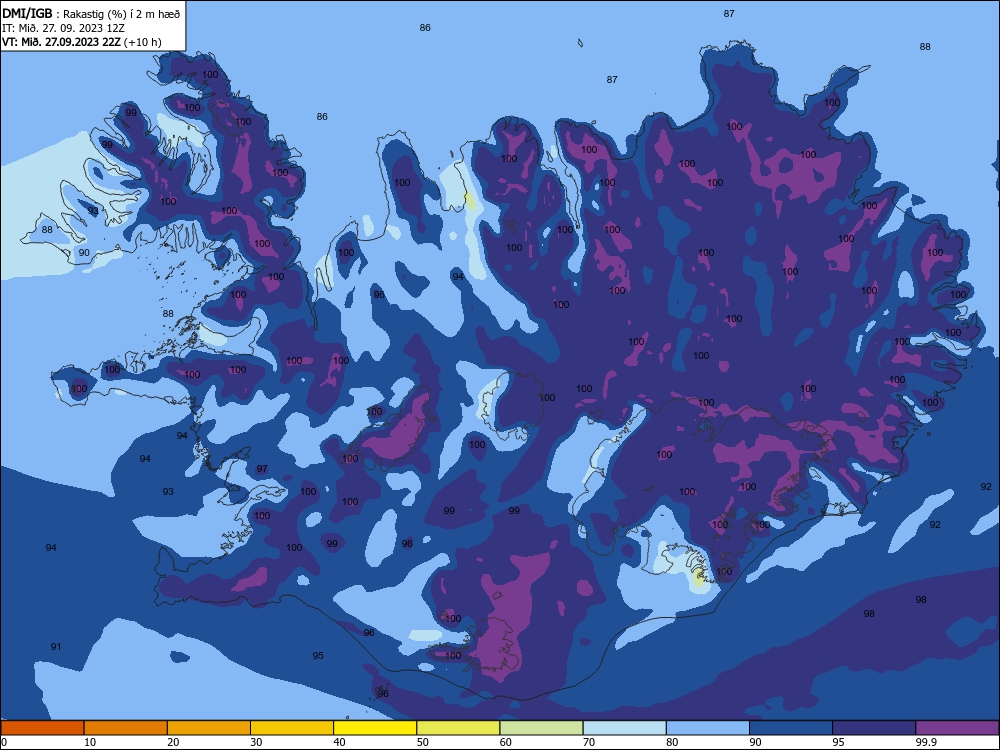The width and height of the screenshot is (1000, 750).
Task: Click the dark orange 0–10 legend swatch
Action: 42,728
